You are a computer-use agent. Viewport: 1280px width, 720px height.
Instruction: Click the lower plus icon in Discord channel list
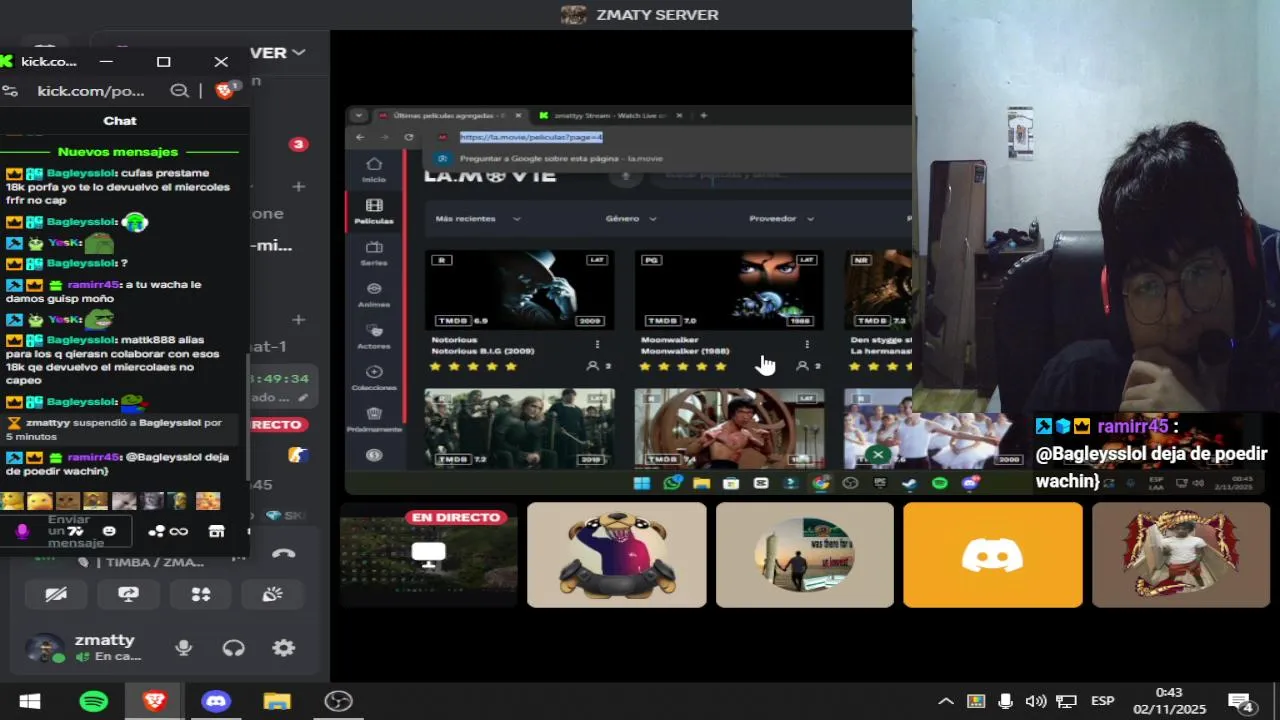point(298,320)
